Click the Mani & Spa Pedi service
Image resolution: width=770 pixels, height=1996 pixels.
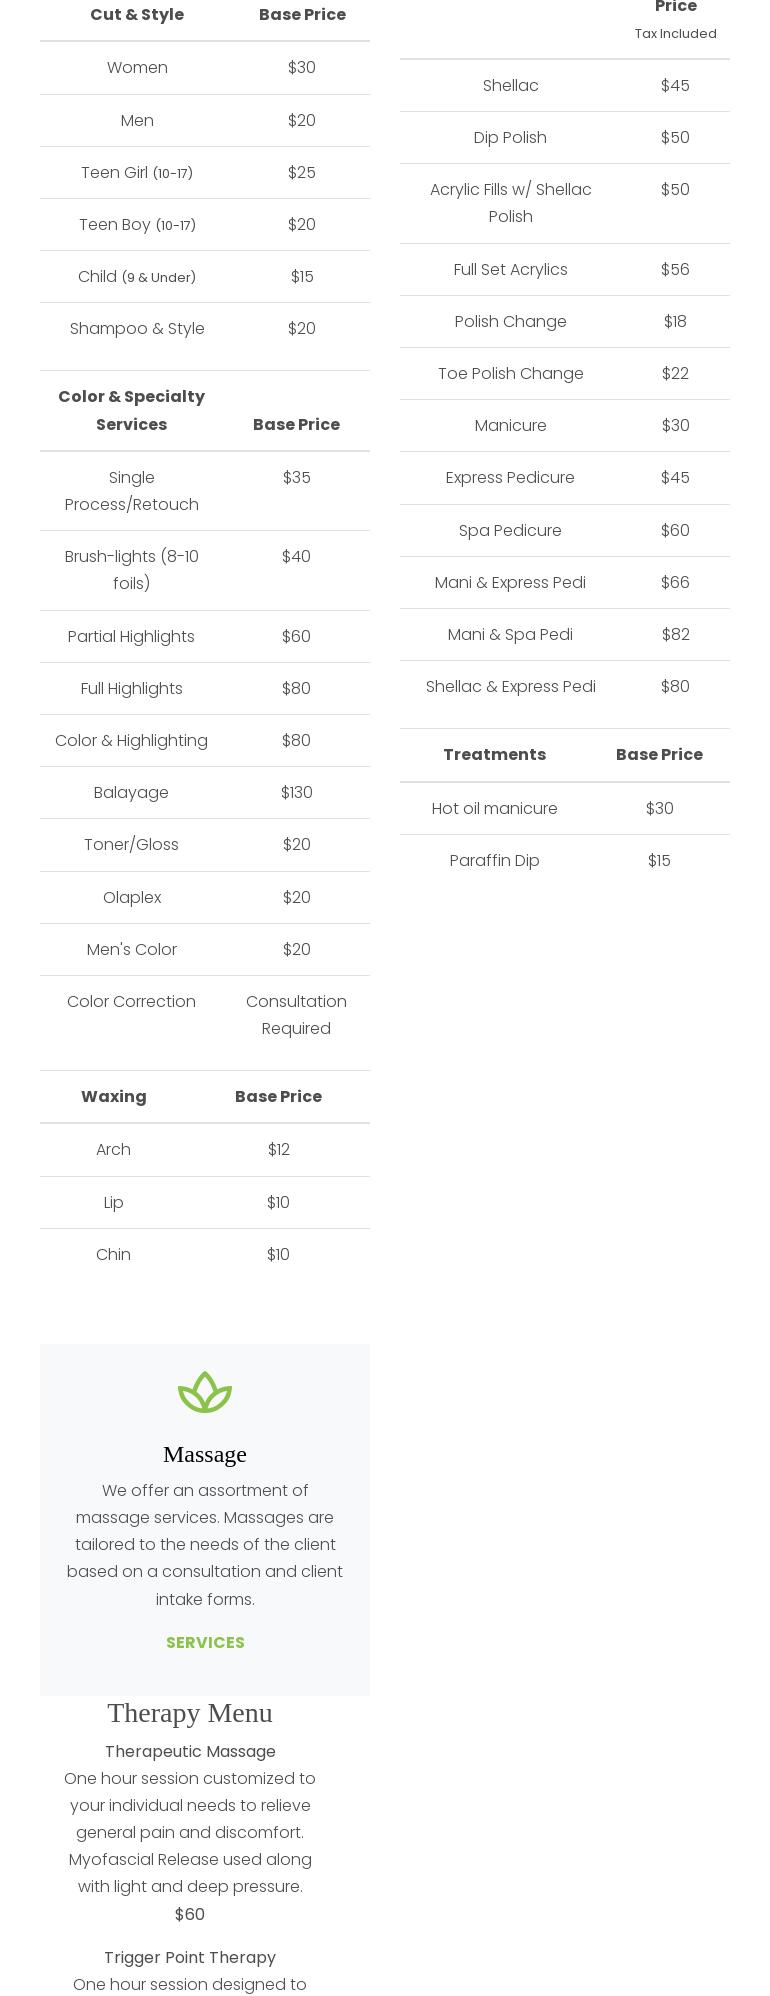click(x=510, y=634)
